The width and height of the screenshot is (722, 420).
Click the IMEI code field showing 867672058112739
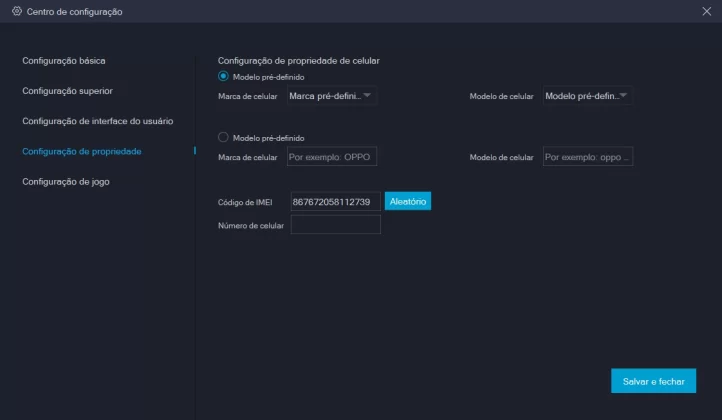point(335,202)
